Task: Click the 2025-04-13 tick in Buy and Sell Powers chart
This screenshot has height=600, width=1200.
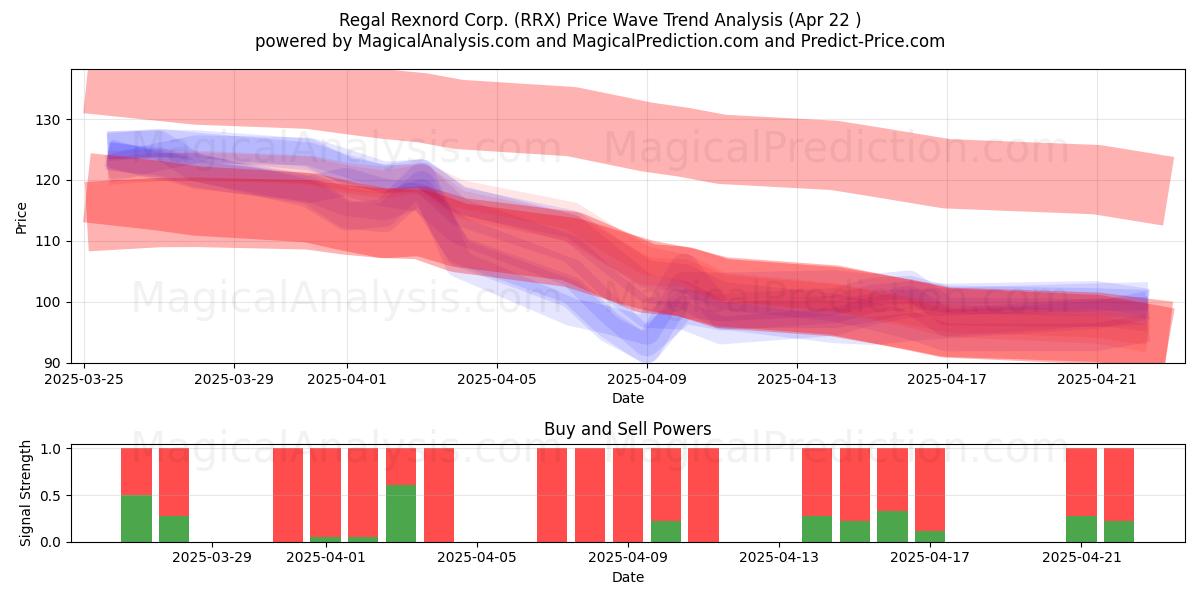Action: [x=778, y=558]
